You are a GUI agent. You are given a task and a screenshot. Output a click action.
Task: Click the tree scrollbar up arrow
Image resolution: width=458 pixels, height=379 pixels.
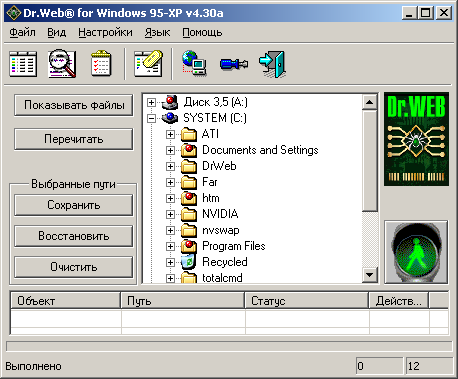[x=369, y=102]
